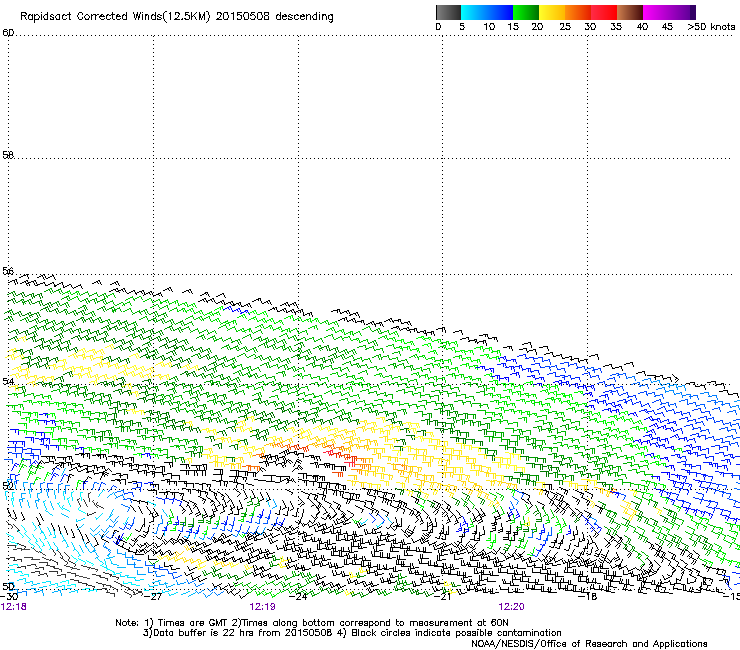This screenshot has width=740, height=650.
Task: Click the blue 10-15 knots legend color
Action: click(x=500, y=12)
